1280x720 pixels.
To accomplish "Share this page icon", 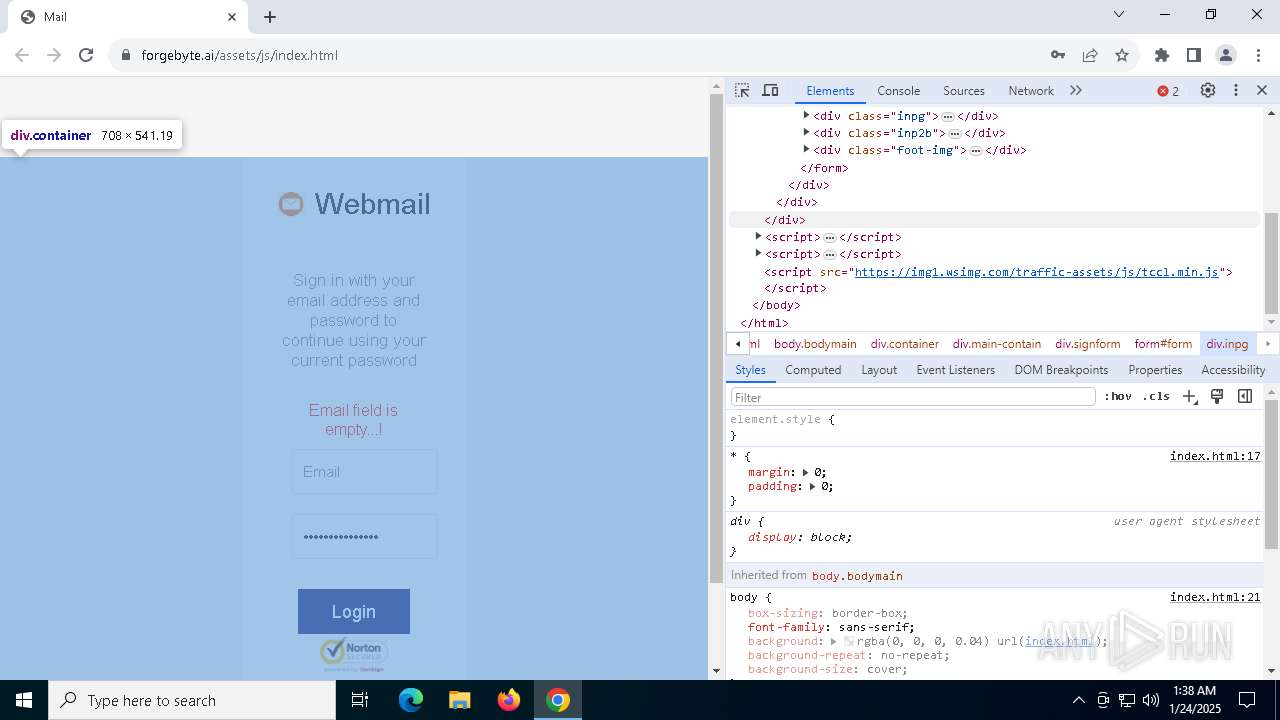I will tap(1090, 55).
